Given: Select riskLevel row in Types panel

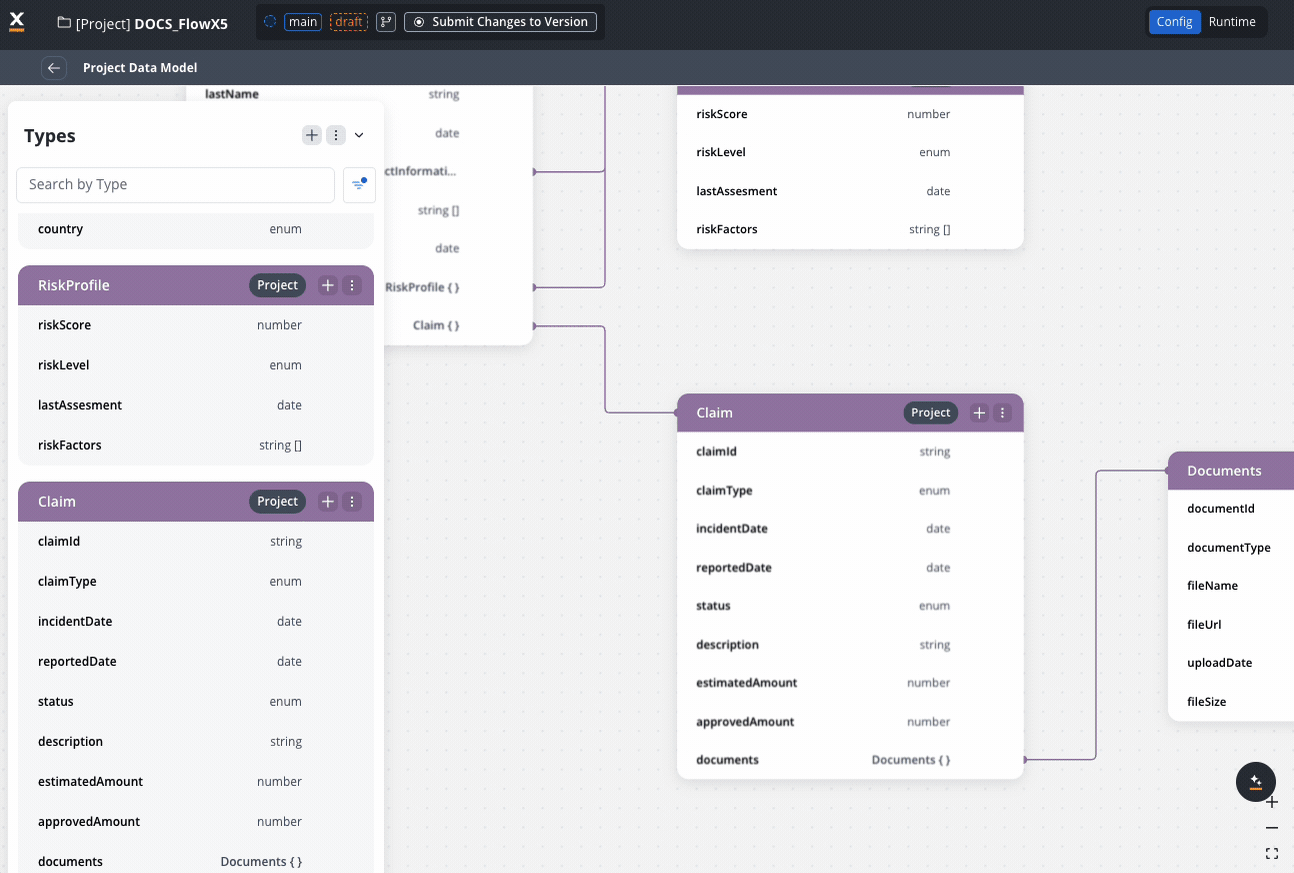Looking at the screenshot, I should (x=196, y=366).
